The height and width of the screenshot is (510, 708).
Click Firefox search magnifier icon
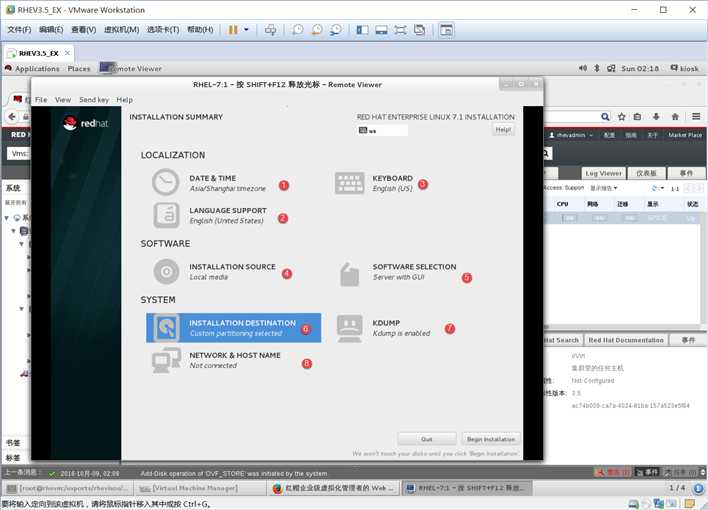pyautogui.click(x=605, y=117)
